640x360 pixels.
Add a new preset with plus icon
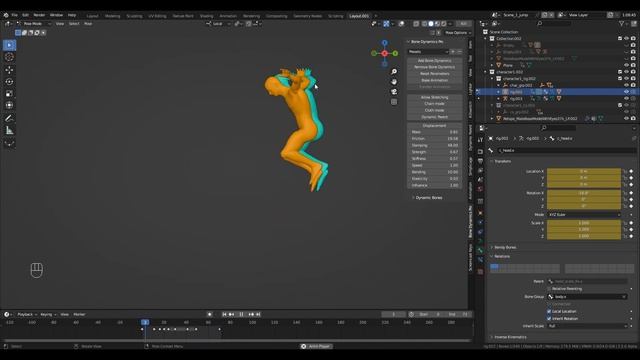pyautogui.click(x=453, y=52)
